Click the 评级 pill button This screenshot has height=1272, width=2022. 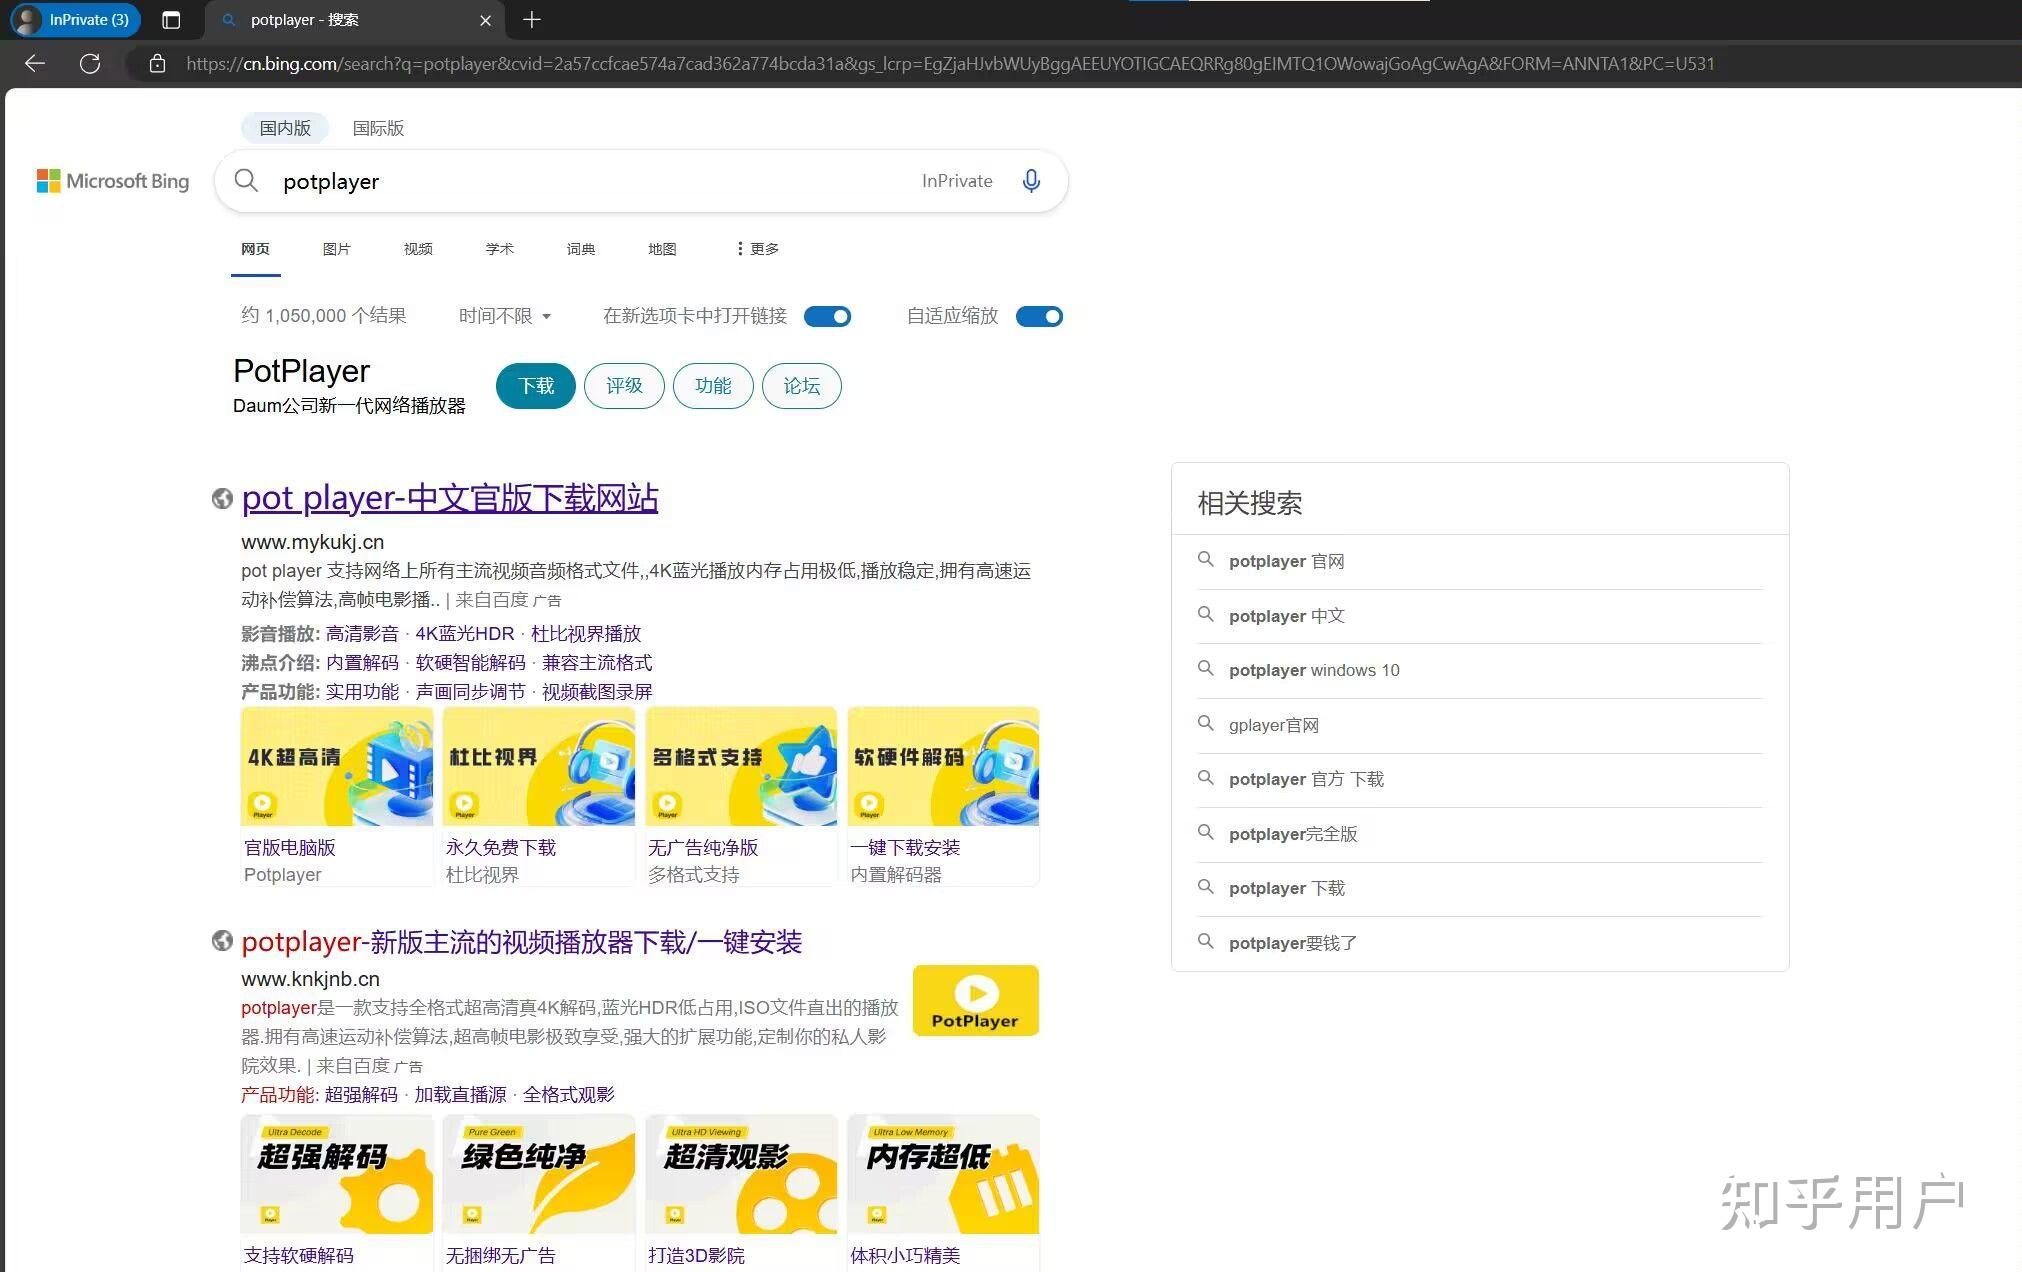tap(624, 386)
